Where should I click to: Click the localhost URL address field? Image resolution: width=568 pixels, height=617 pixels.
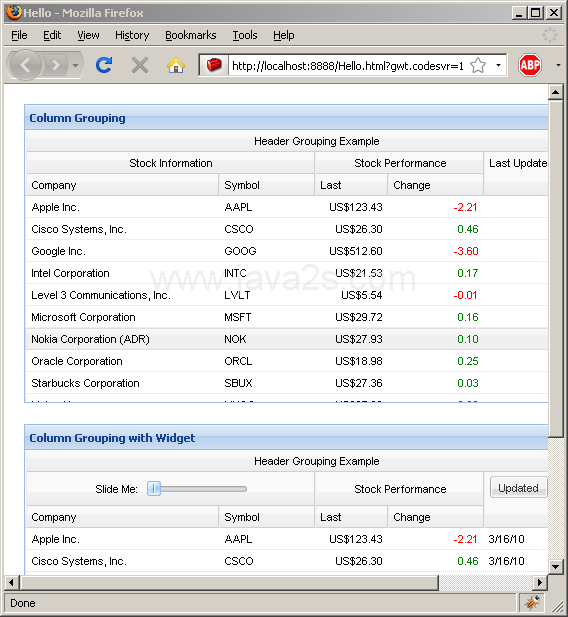(x=348, y=66)
